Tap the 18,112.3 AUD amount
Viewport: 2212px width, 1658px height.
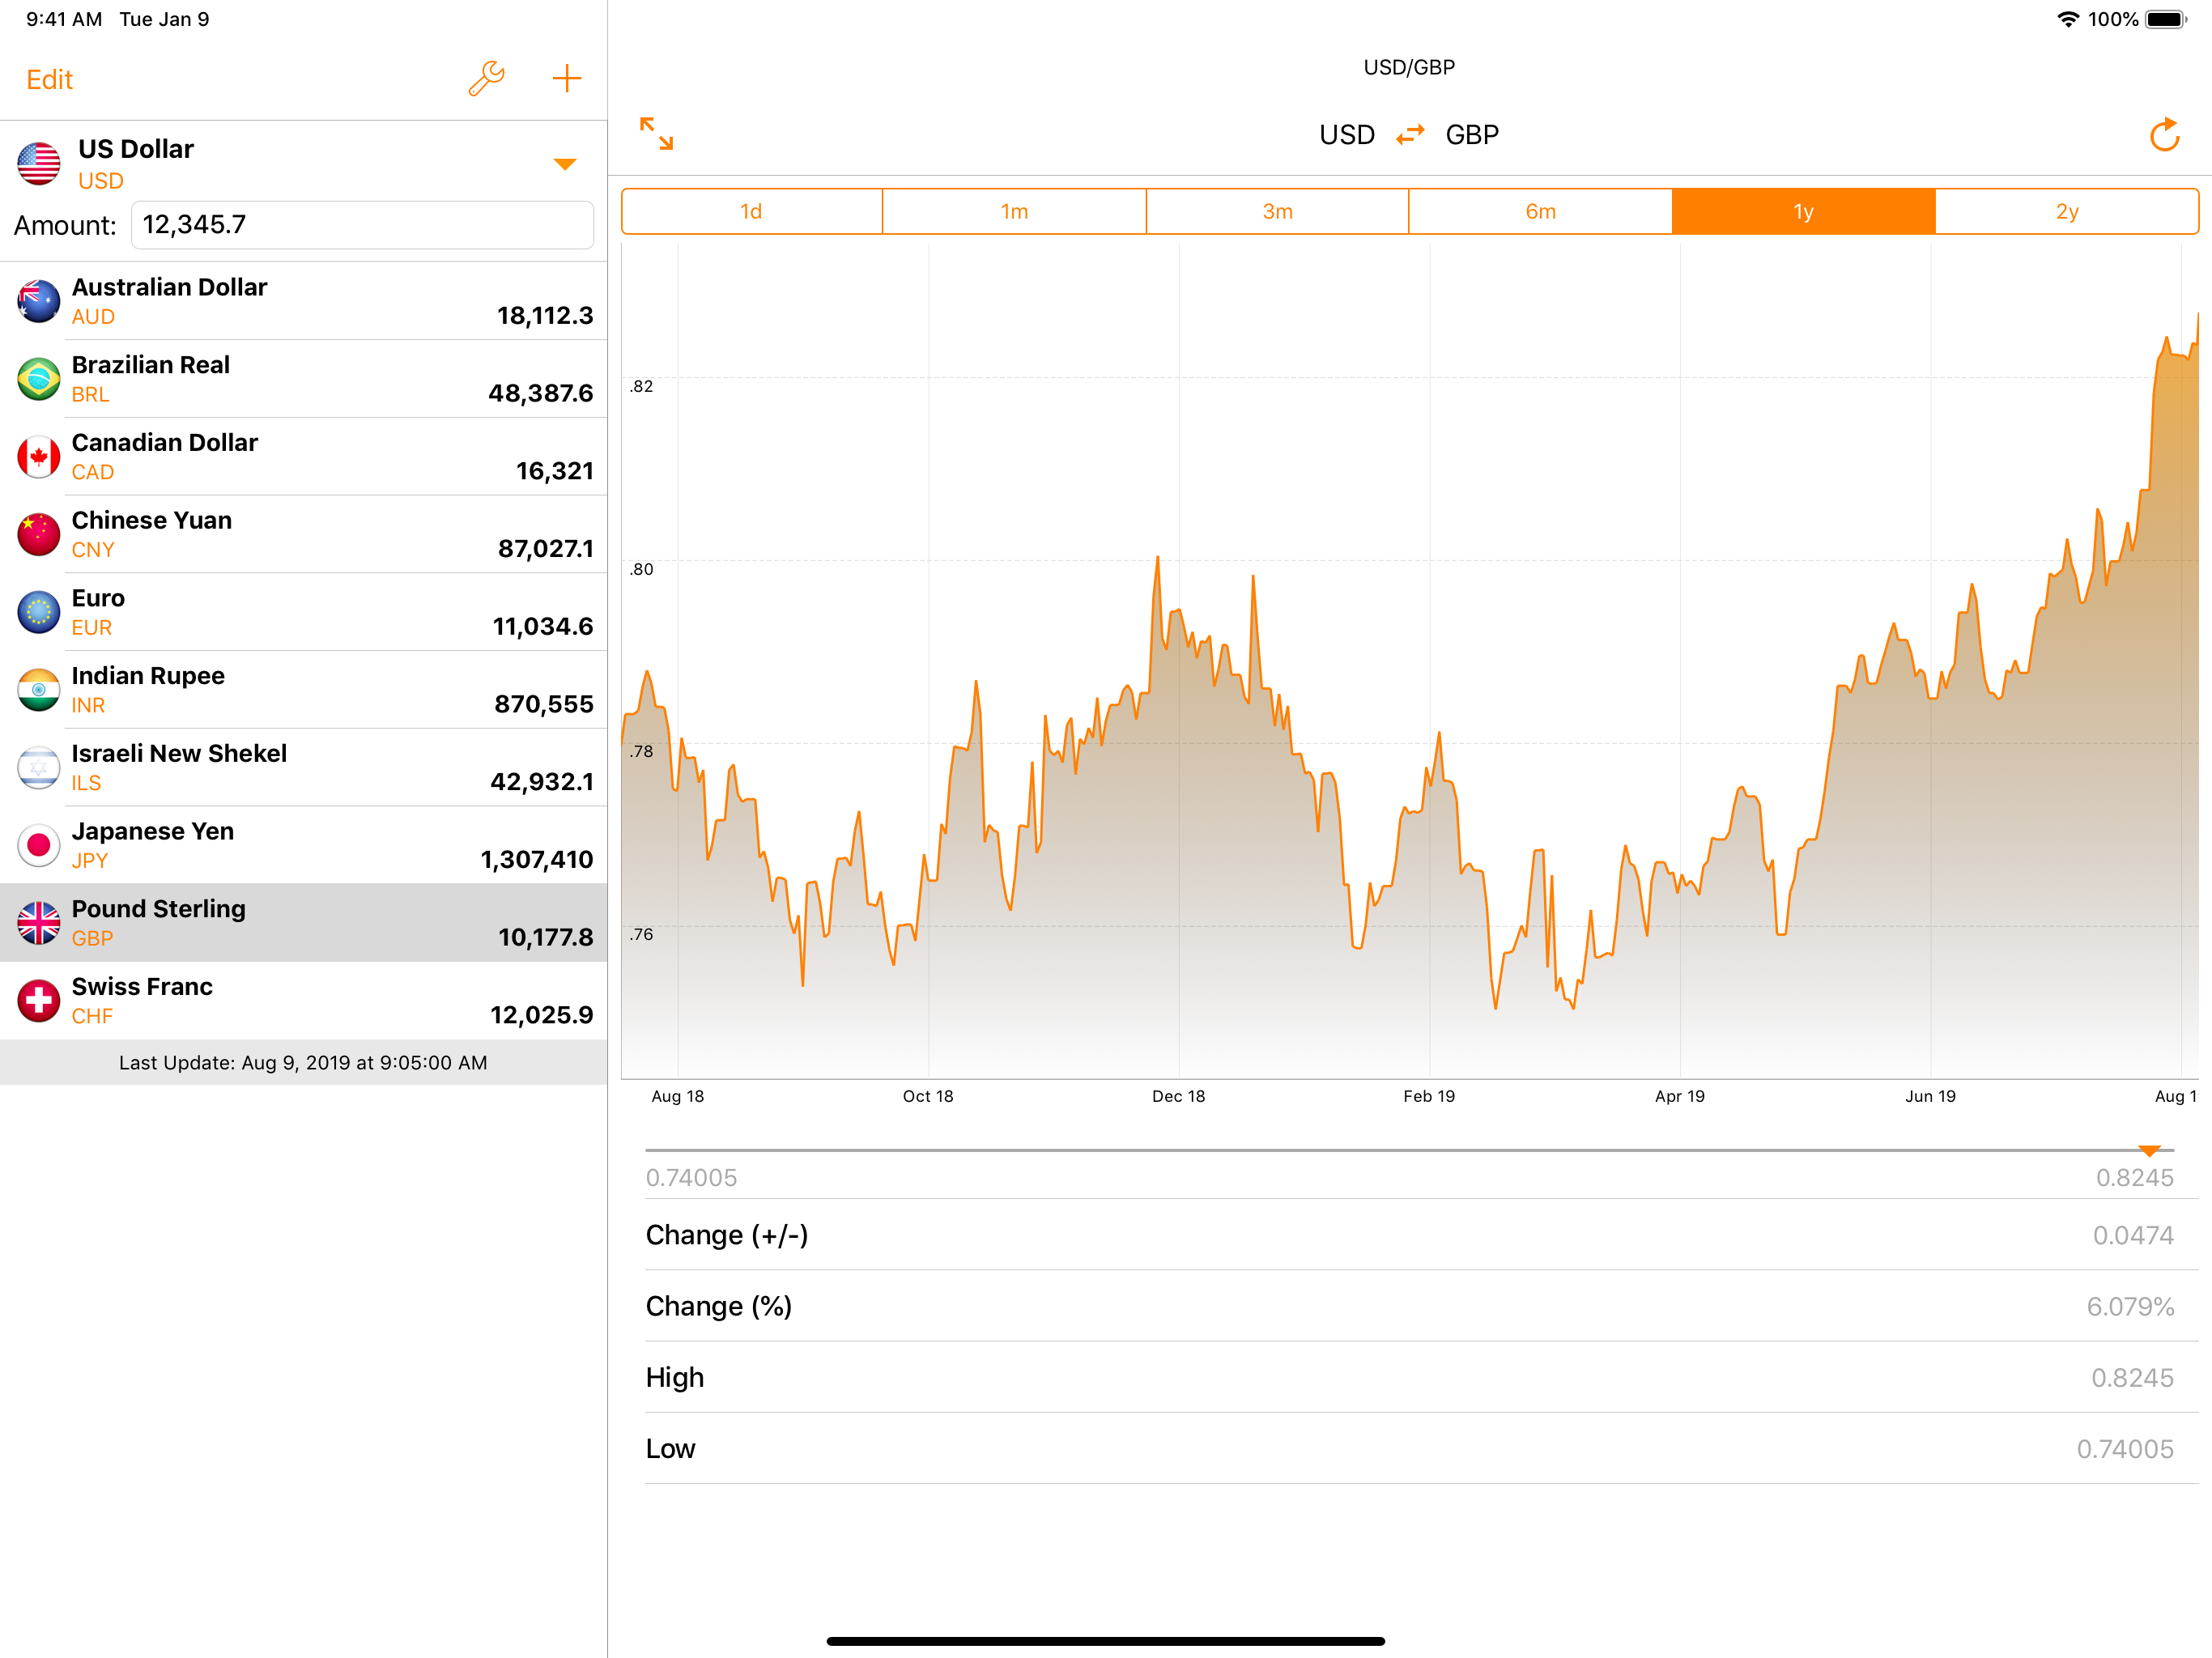545,316
